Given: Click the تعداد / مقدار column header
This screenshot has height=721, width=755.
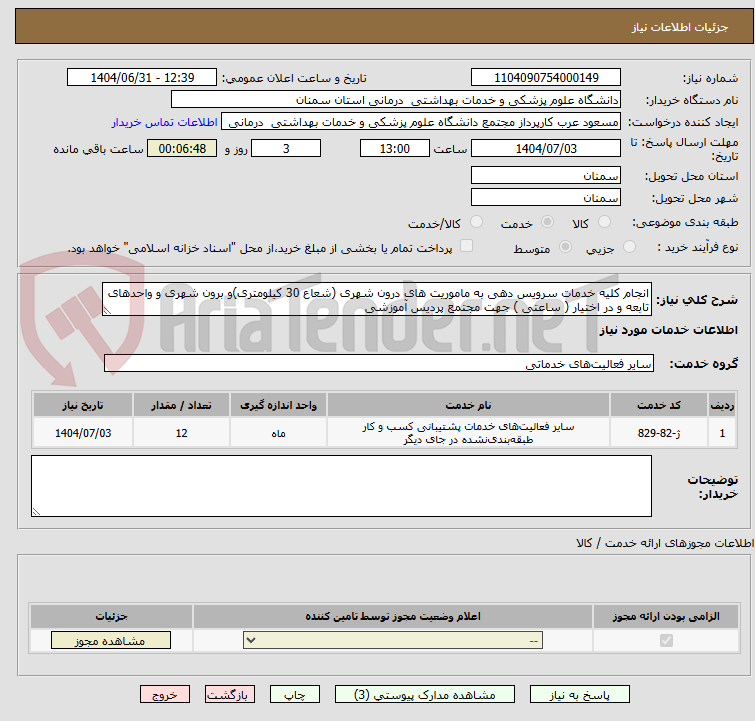Looking at the screenshot, I should [x=181, y=405].
